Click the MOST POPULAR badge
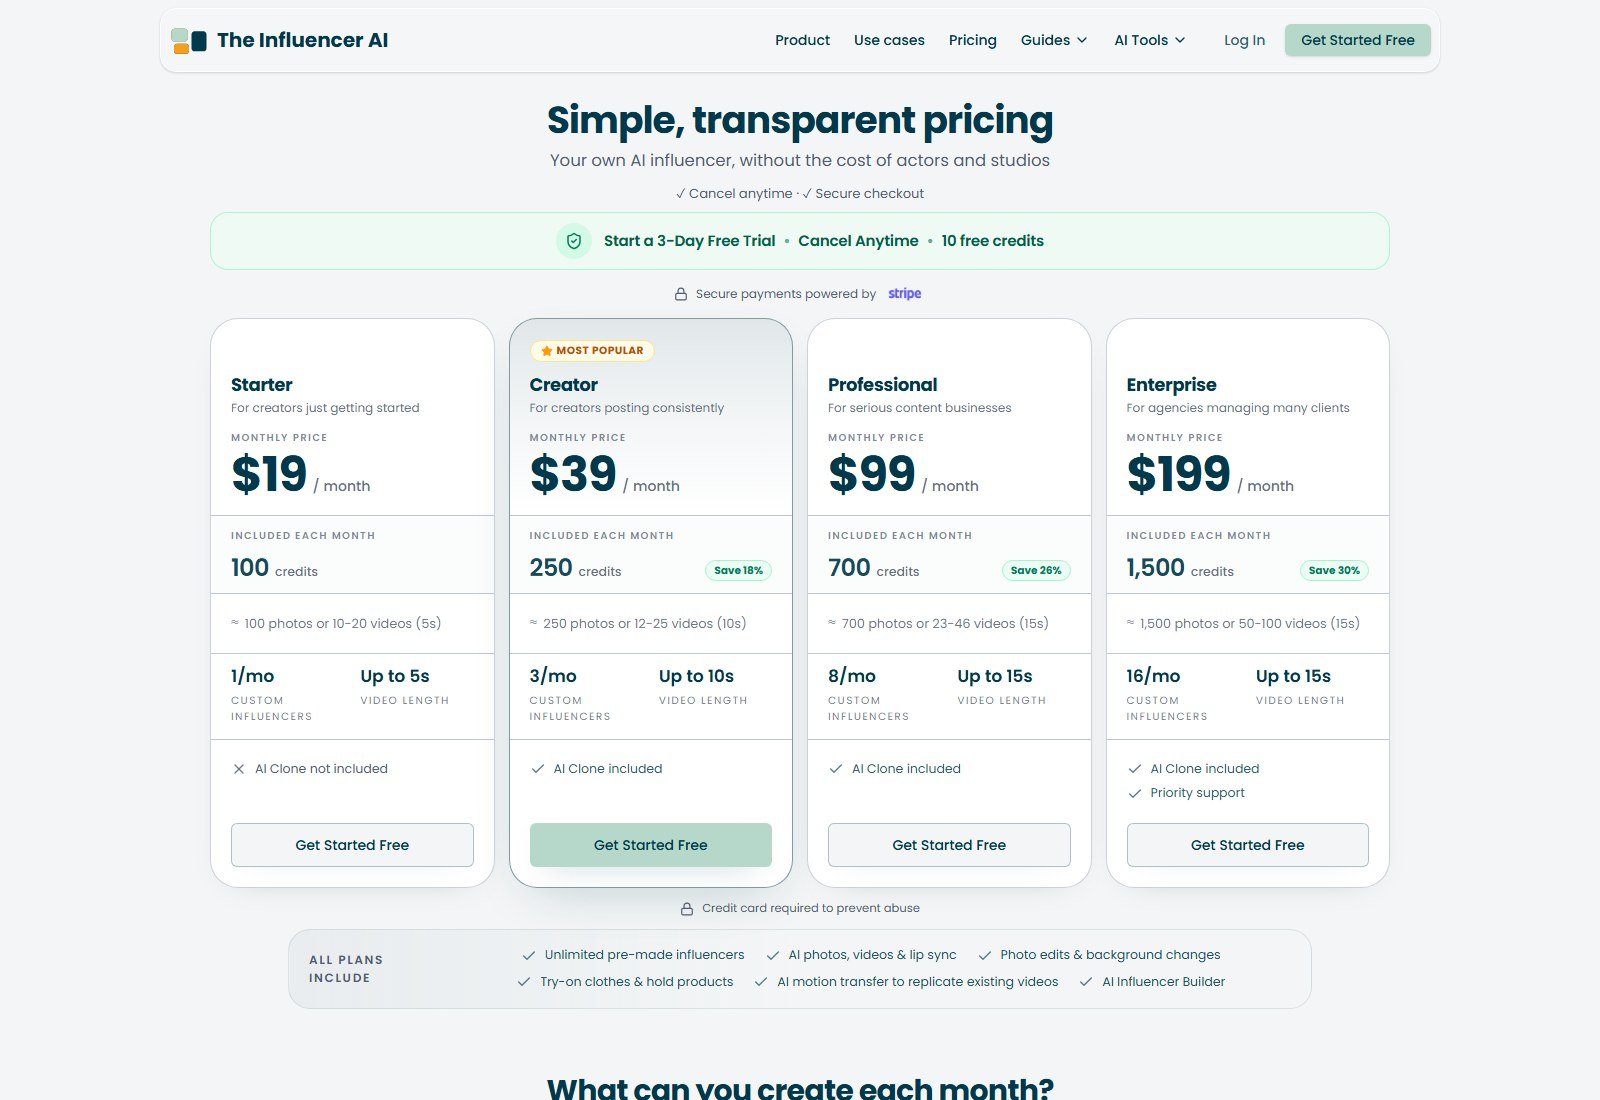The height and width of the screenshot is (1100, 1600). click(592, 351)
